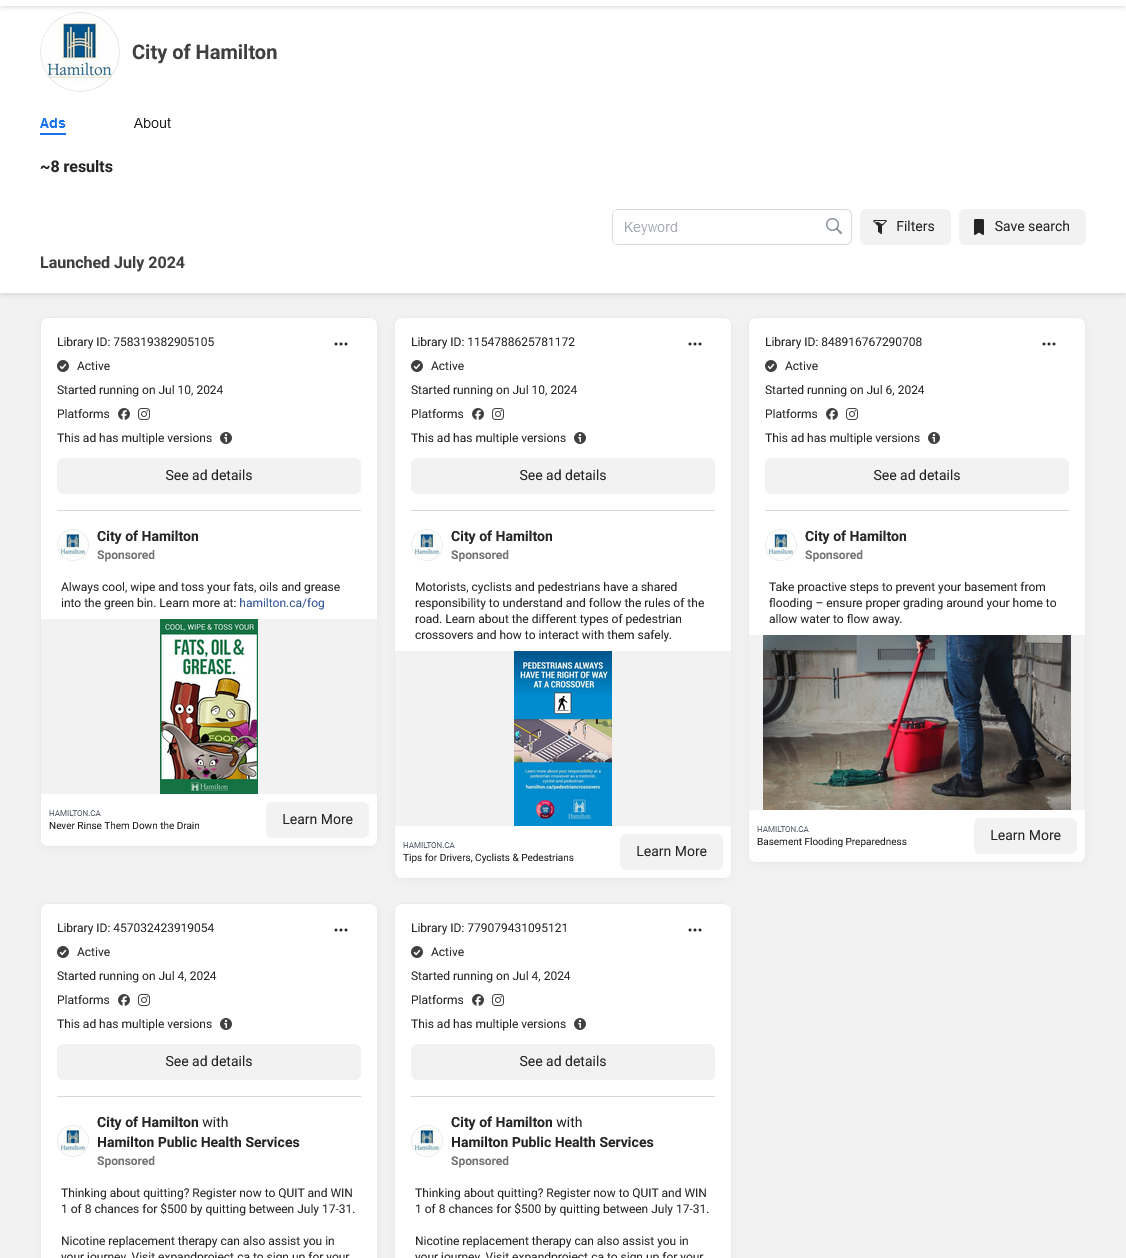Open options menu for ad 457032423919054
The width and height of the screenshot is (1126, 1258).
(x=341, y=930)
